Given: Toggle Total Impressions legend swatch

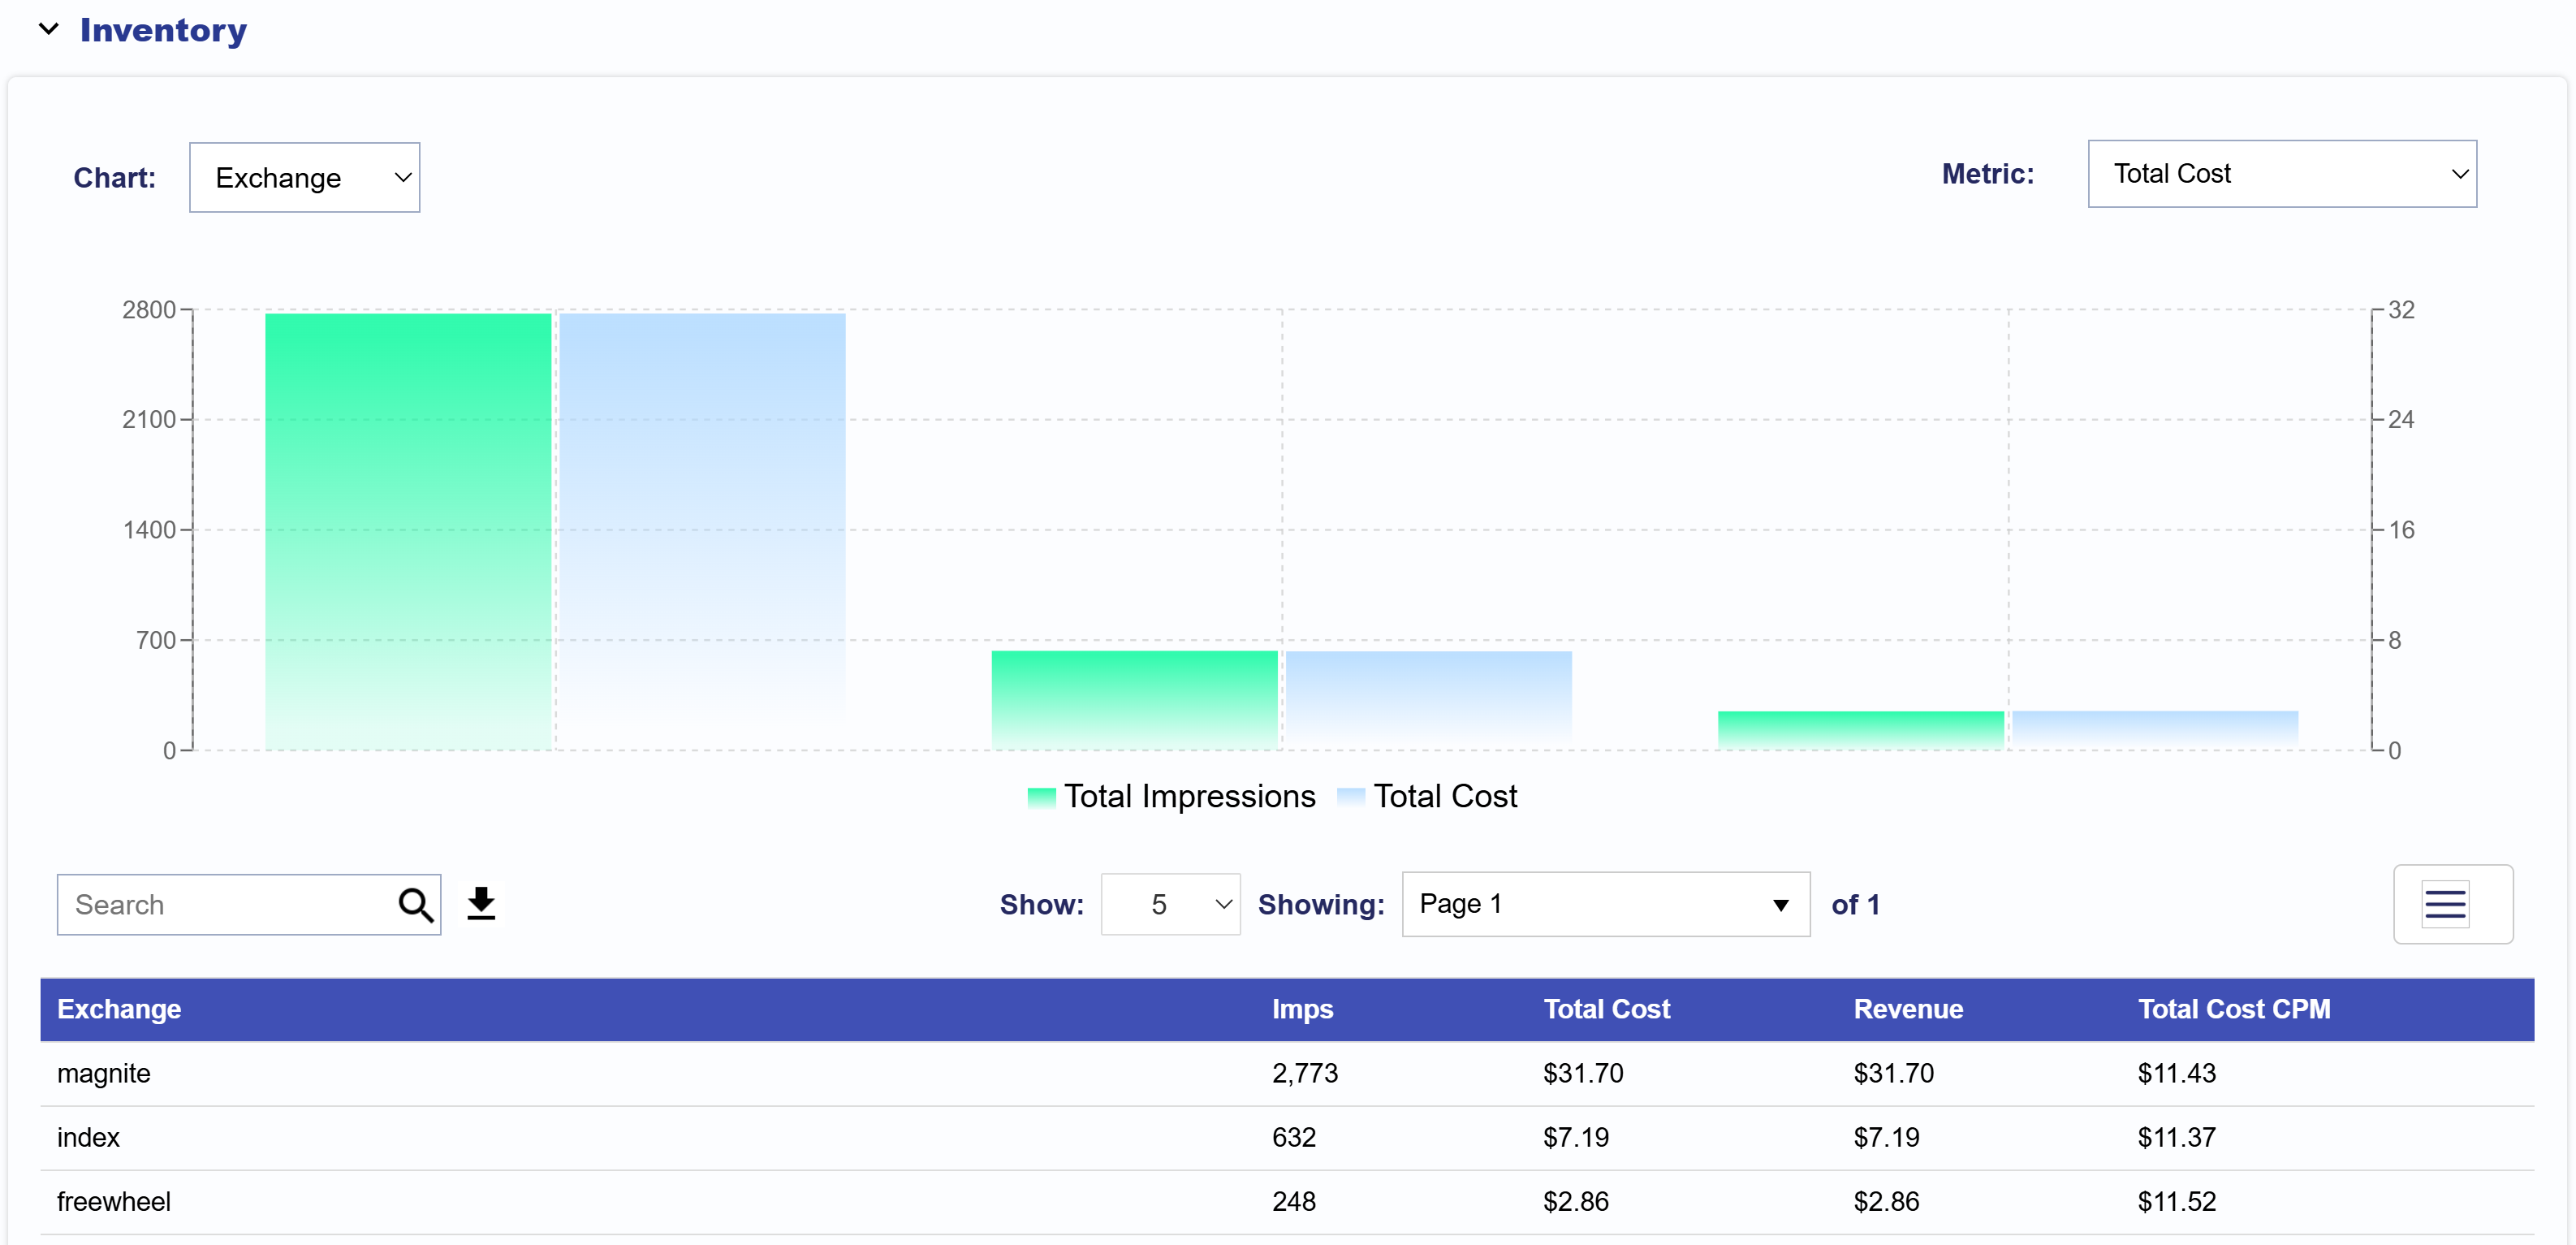Looking at the screenshot, I should click(1041, 797).
